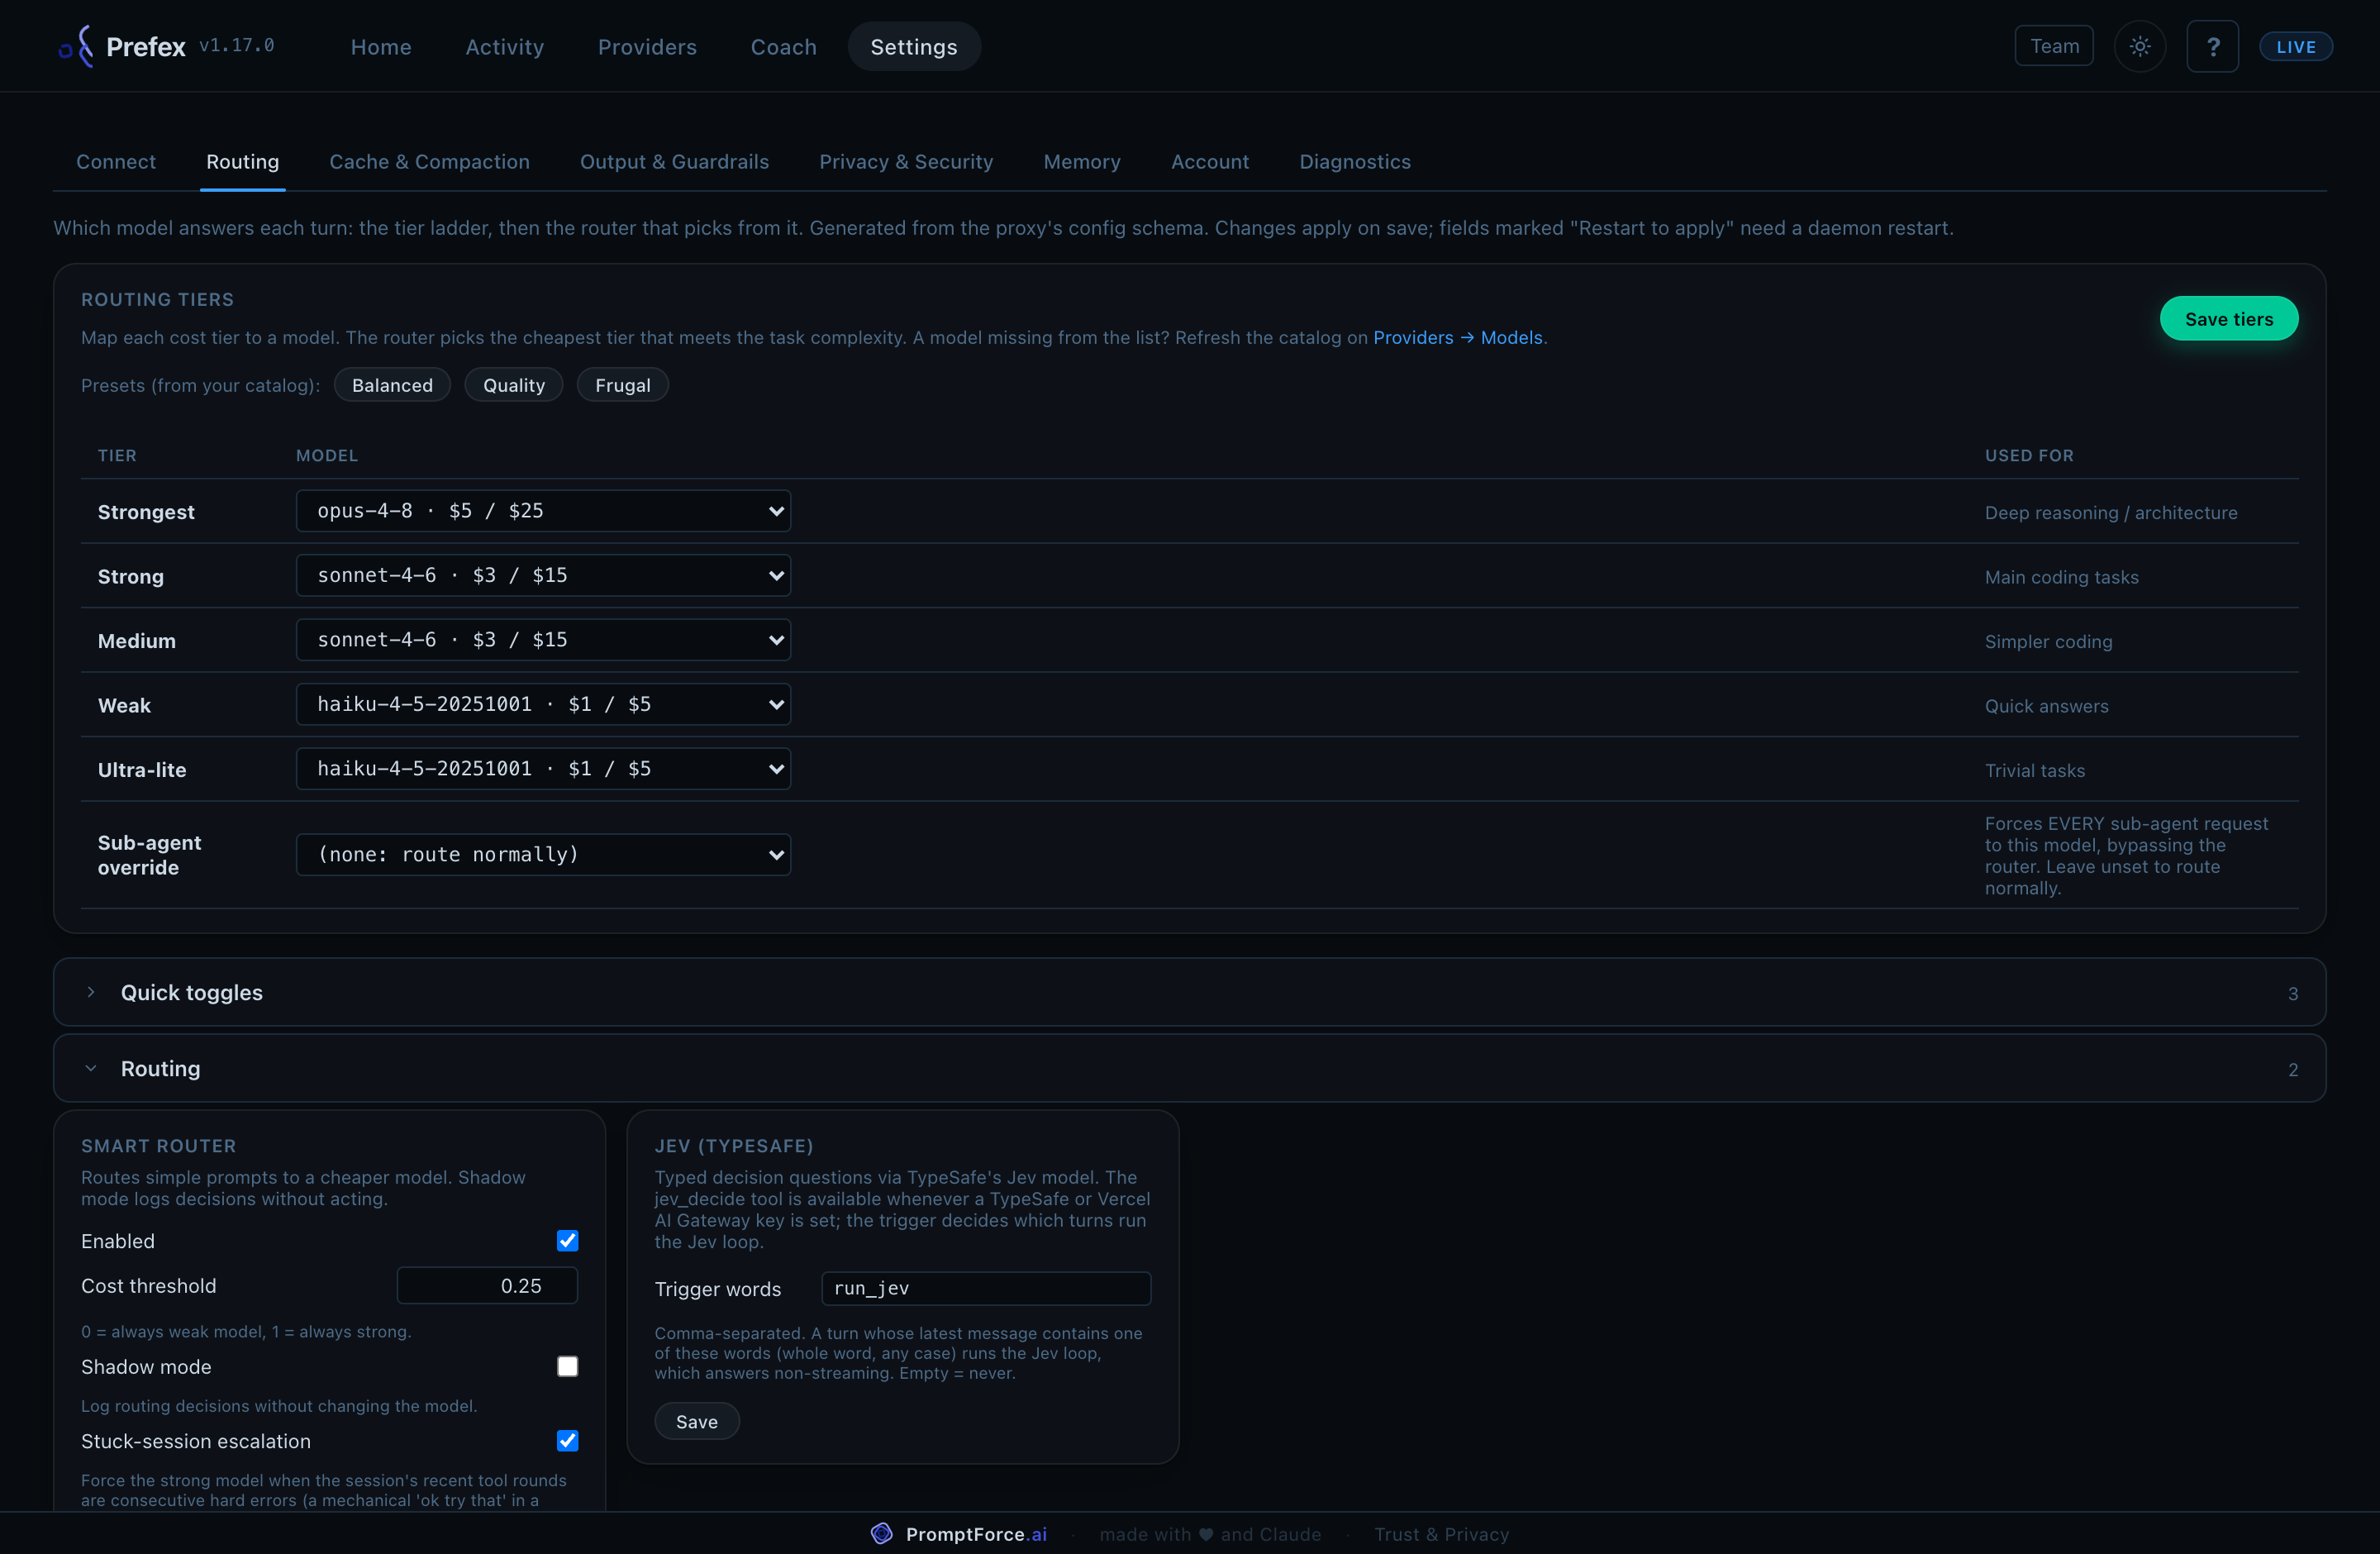This screenshot has height=1554, width=2380.
Task: Click the Routing settings tab
Action: 243,162
